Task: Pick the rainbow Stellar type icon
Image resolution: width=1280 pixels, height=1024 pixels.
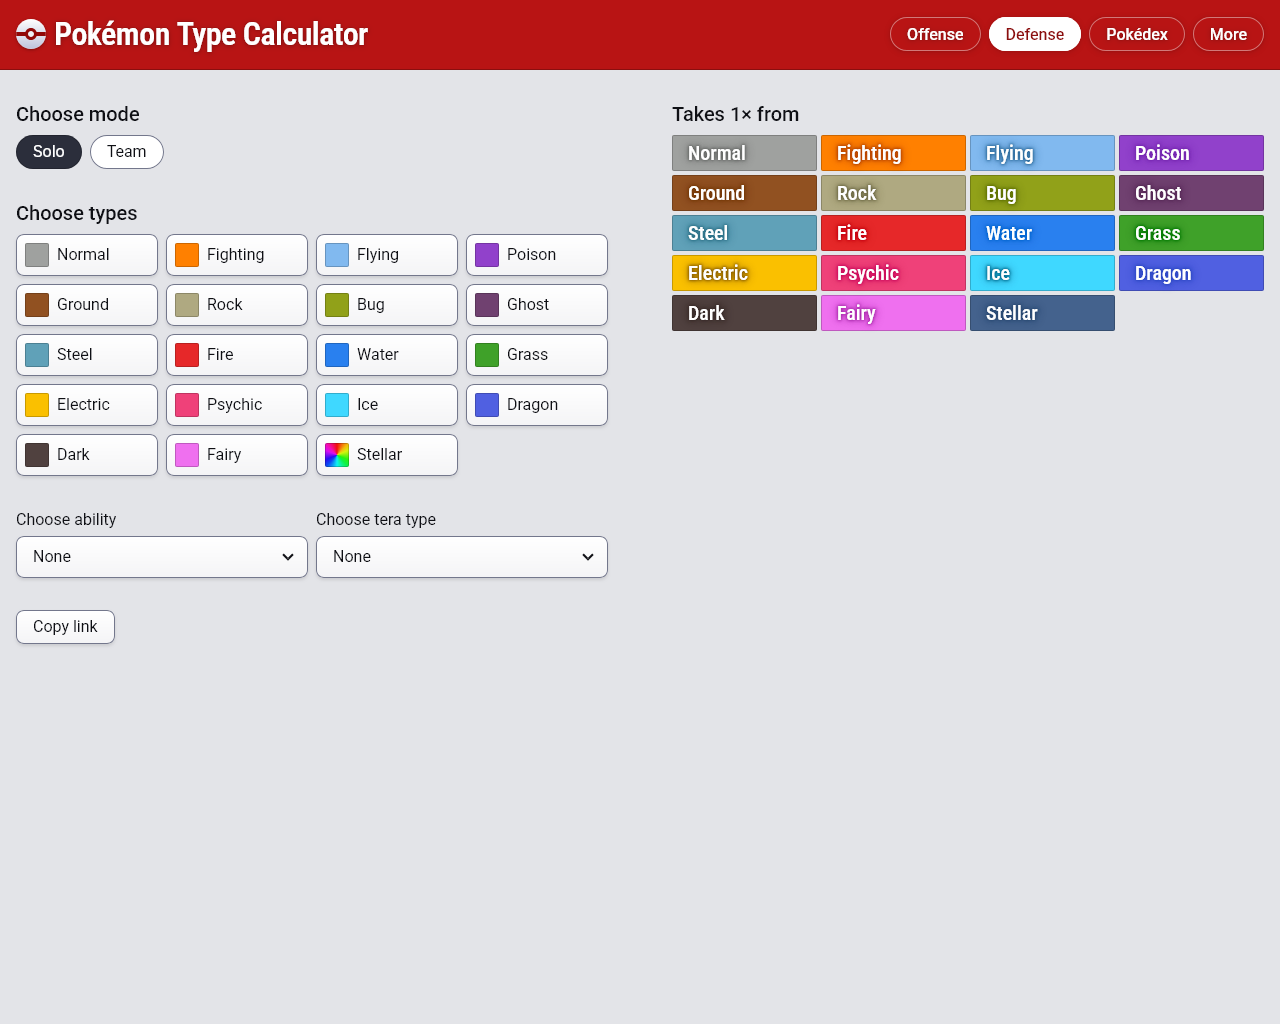Action: (x=337, y=455)
